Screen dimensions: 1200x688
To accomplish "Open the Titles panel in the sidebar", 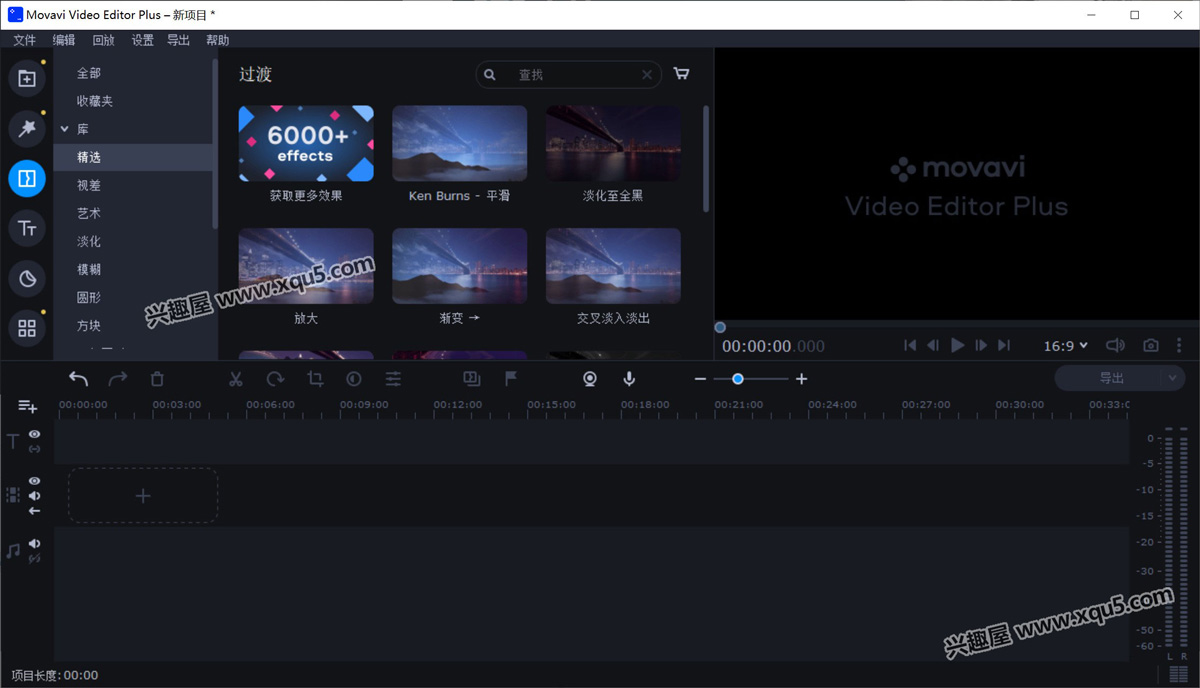I will click(27, 229).
